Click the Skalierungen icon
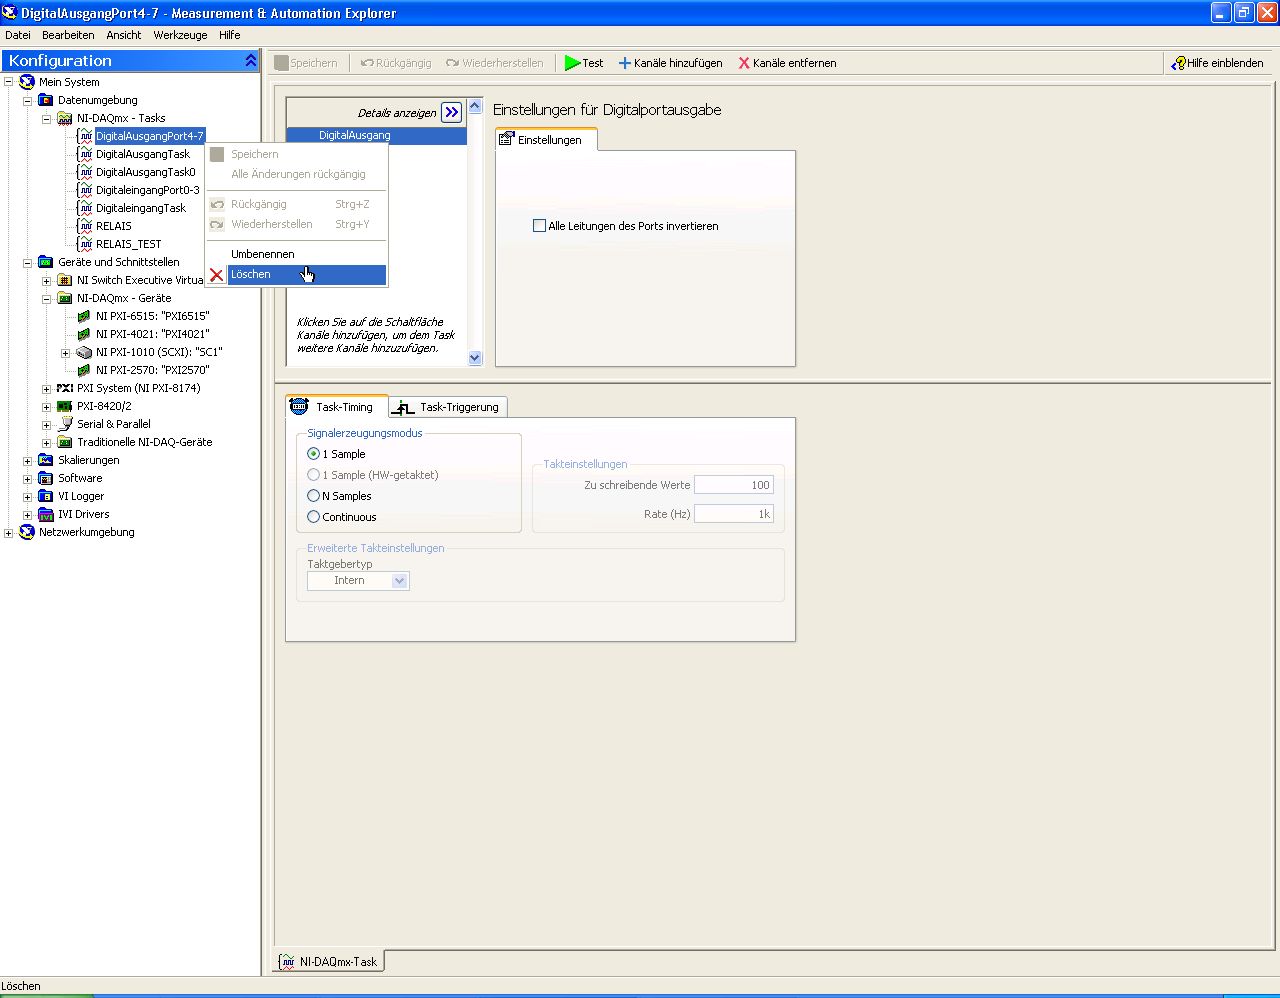 coord(46,460)
